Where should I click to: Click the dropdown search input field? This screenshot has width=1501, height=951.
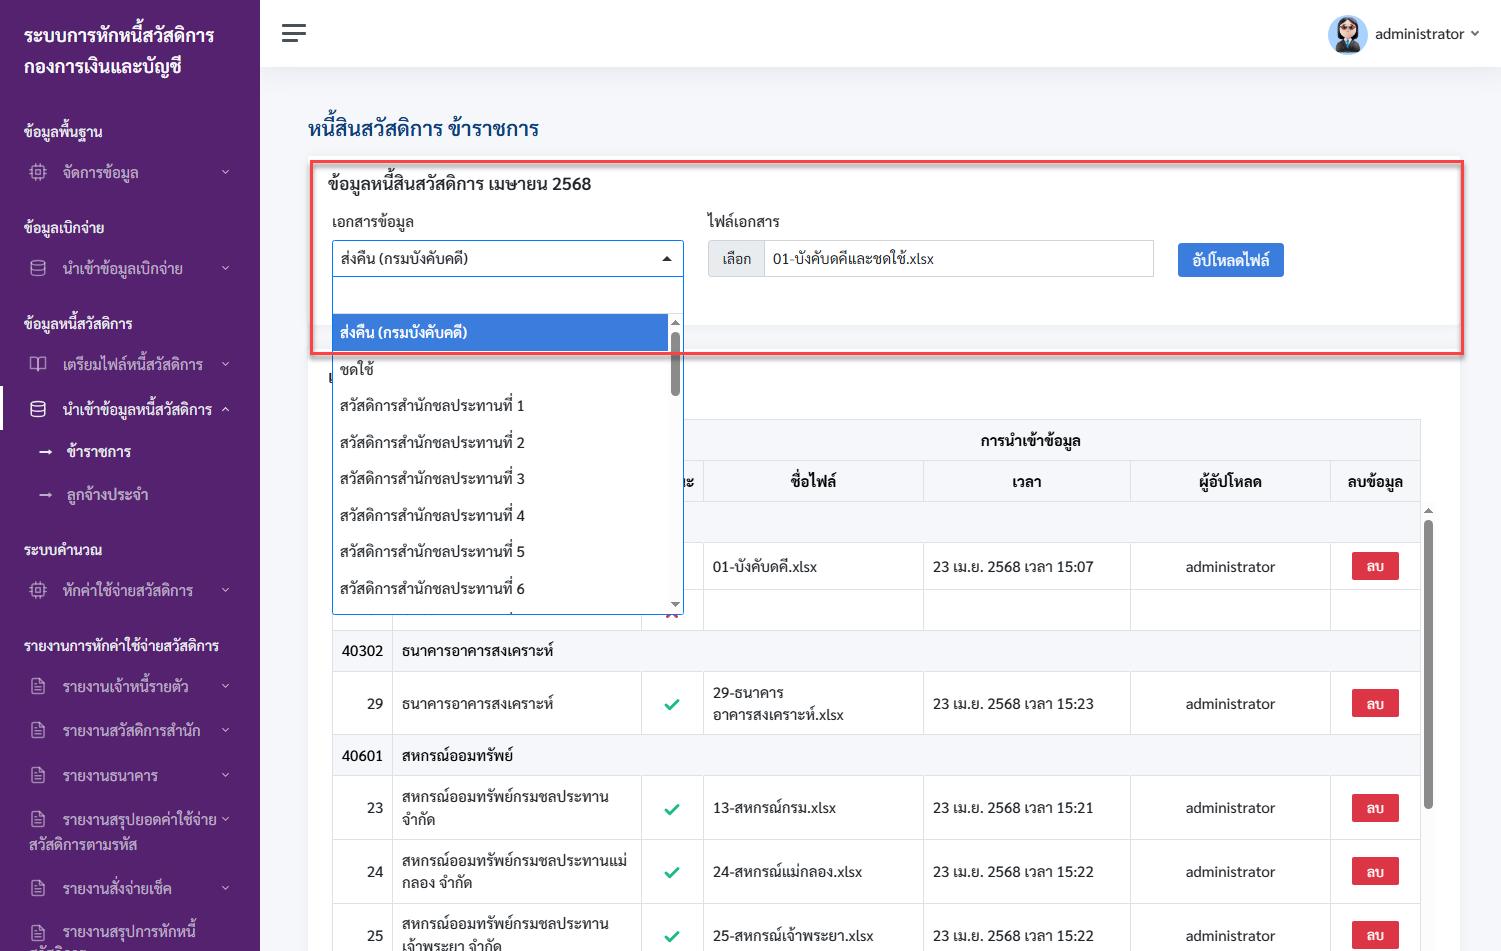click(x=508, y=296)
